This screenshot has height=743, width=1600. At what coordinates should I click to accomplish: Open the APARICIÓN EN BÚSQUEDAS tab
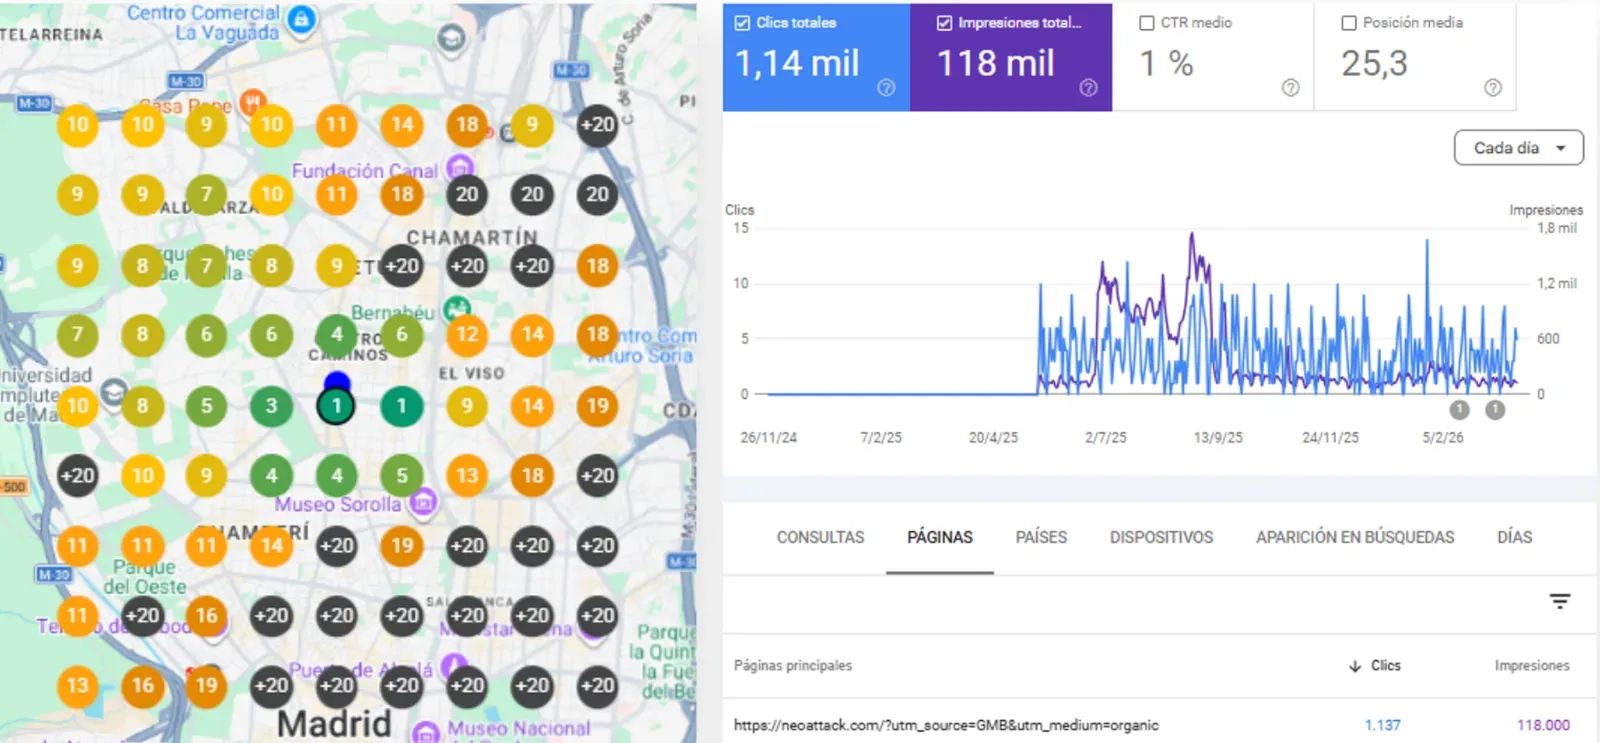click(x=1355, y=537)
